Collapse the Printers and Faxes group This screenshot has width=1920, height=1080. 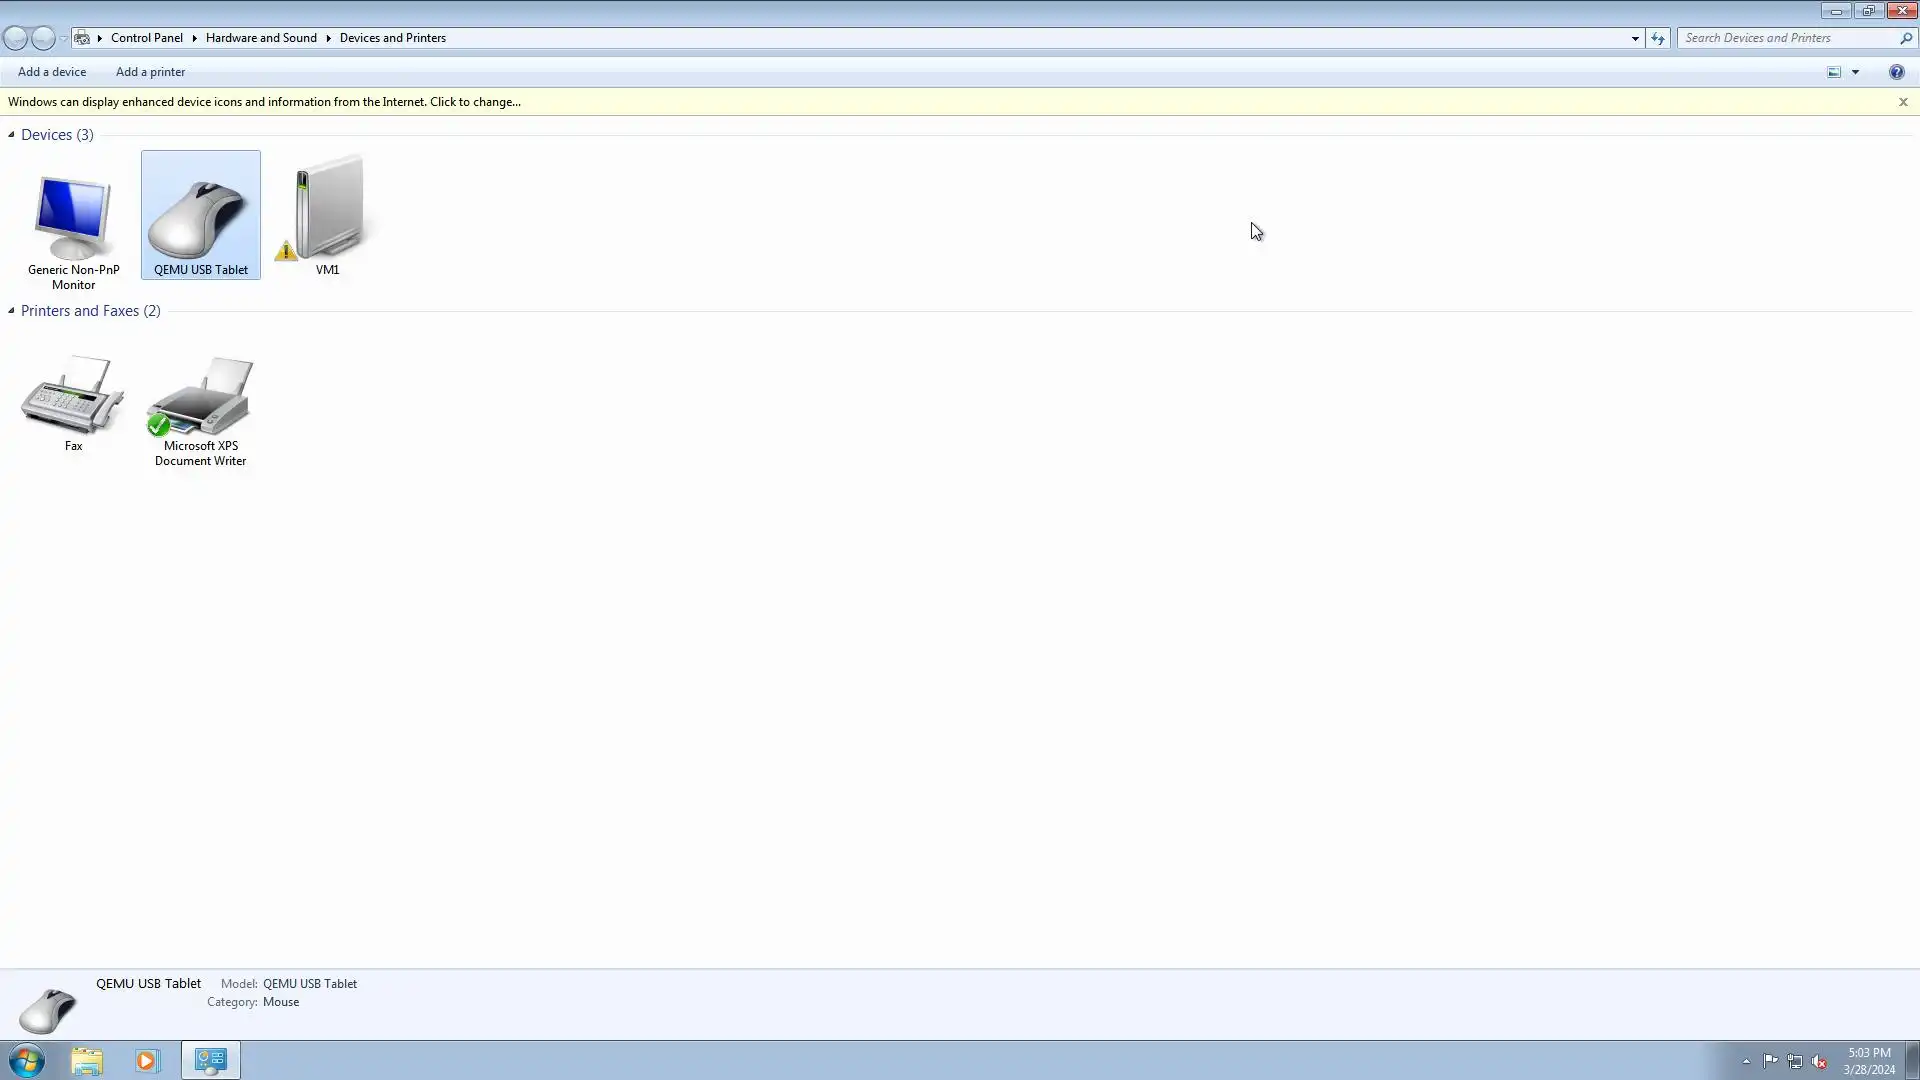pos(11,311)
